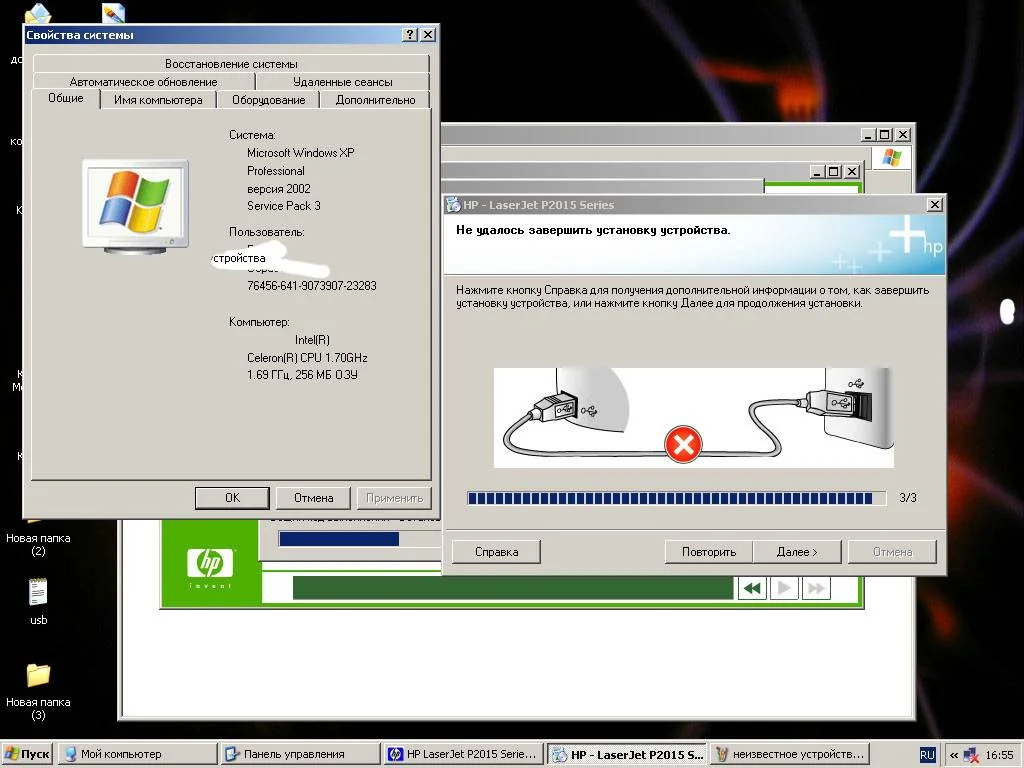Maximize the outer background window
The width and height of the screenshot is (1024, 768).
(x=885, y=135)
